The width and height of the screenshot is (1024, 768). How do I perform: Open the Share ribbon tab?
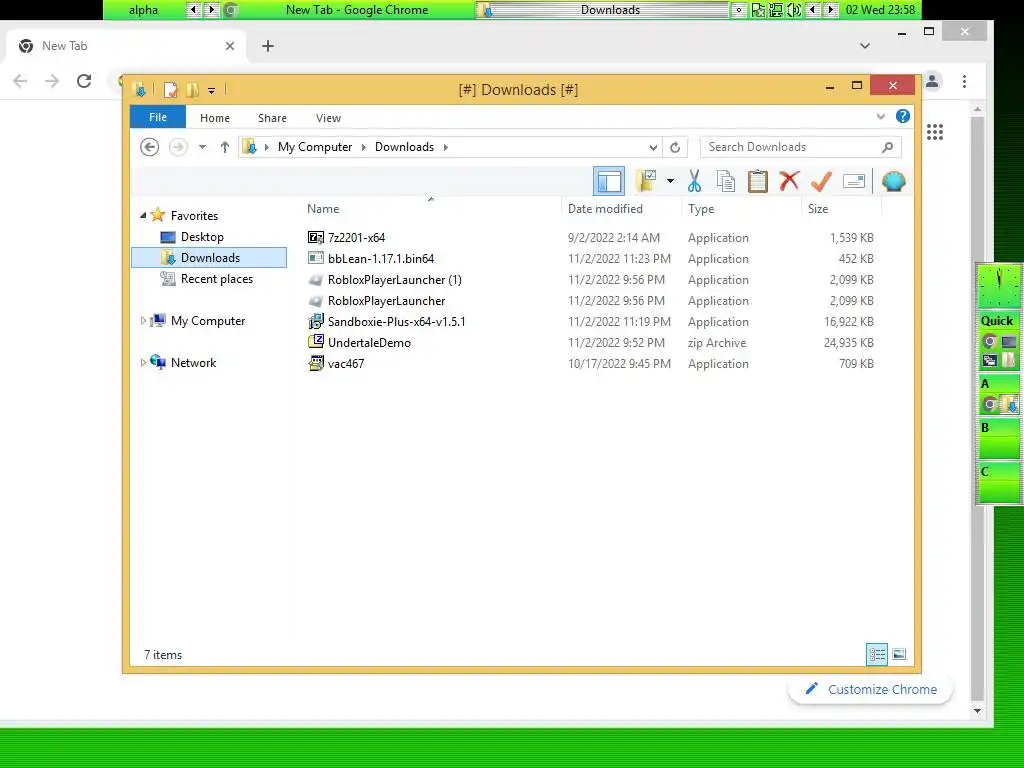[272, 118]
